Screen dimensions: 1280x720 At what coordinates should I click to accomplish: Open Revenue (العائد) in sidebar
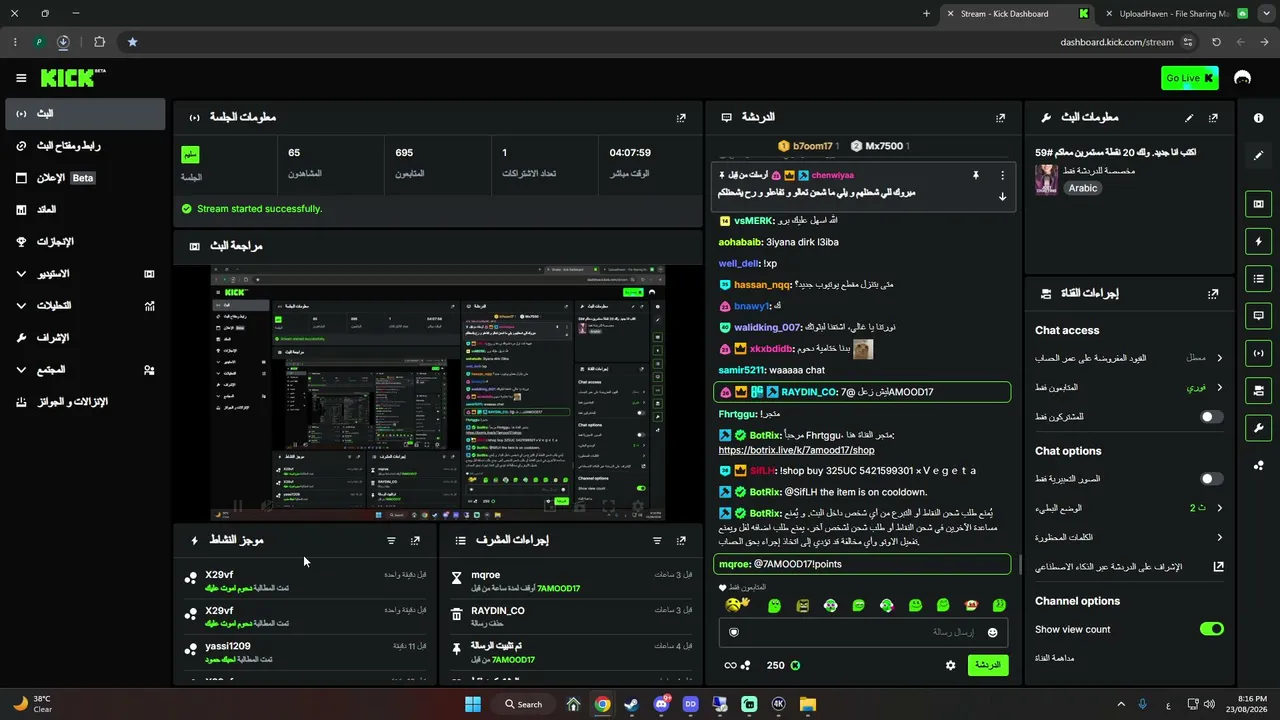tap(85, 210)
